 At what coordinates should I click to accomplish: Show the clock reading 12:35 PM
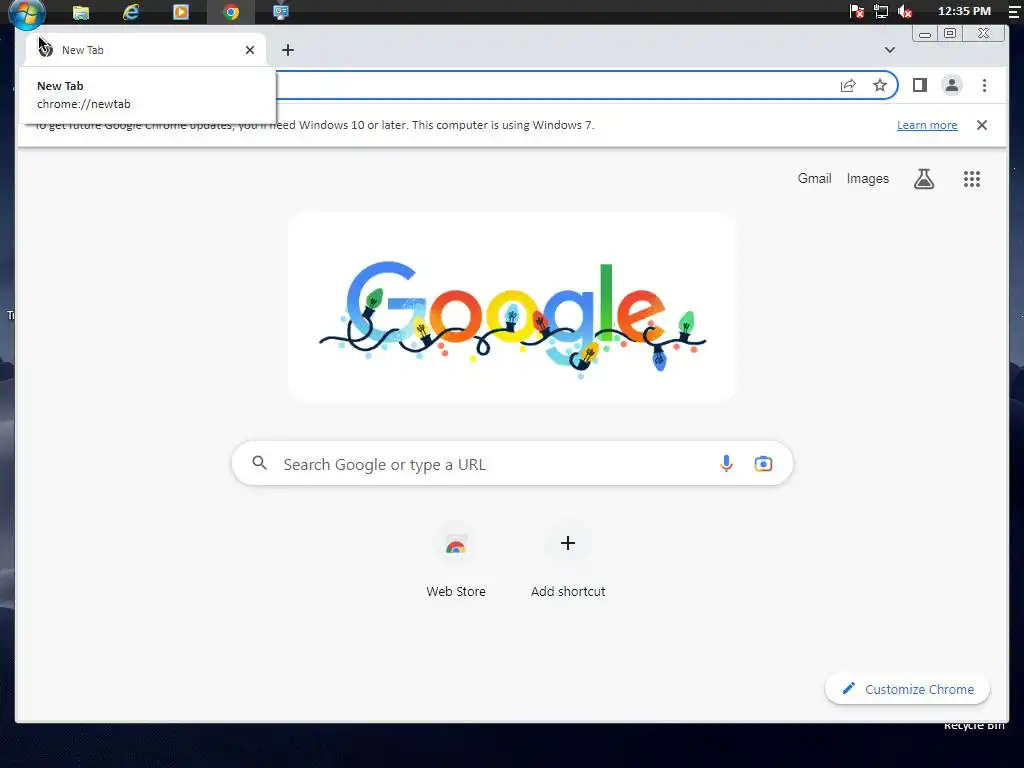pyautogui.click(x=964, y=11)
